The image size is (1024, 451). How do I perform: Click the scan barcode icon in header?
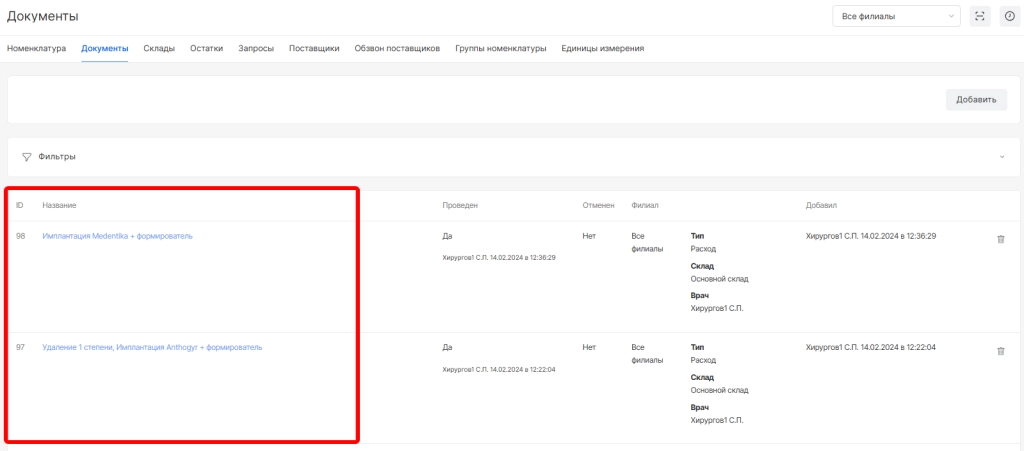pyautogui.click(x=979, y=16)
